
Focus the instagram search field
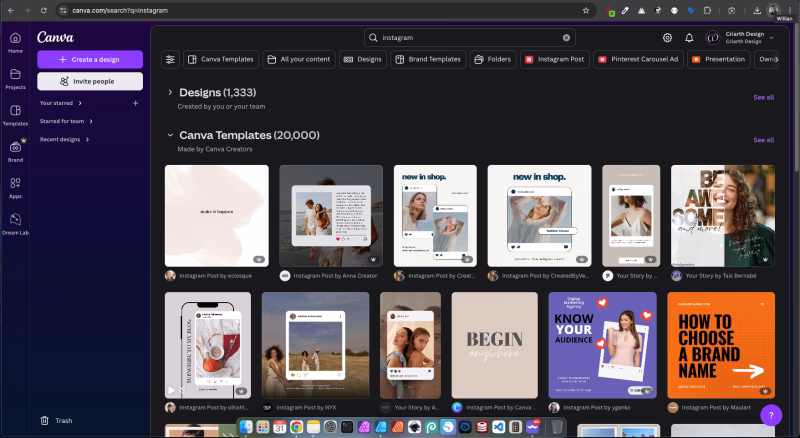469,37
